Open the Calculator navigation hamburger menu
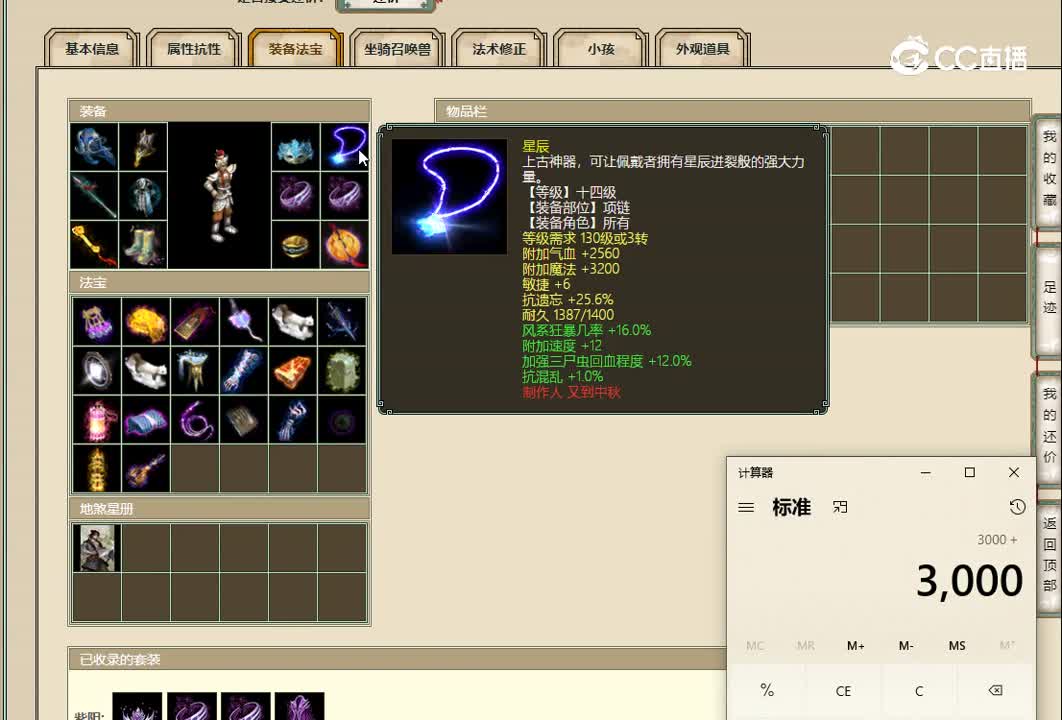Screen dimensions: 1062x720 746,507
